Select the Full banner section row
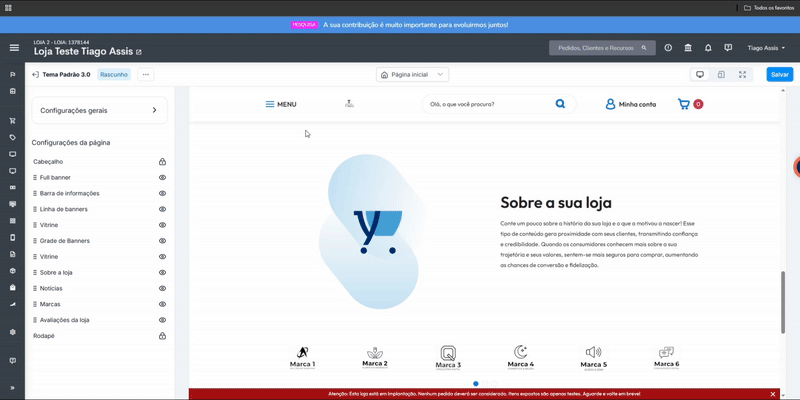Screen dimensions: 800x400 pos(99,178)
